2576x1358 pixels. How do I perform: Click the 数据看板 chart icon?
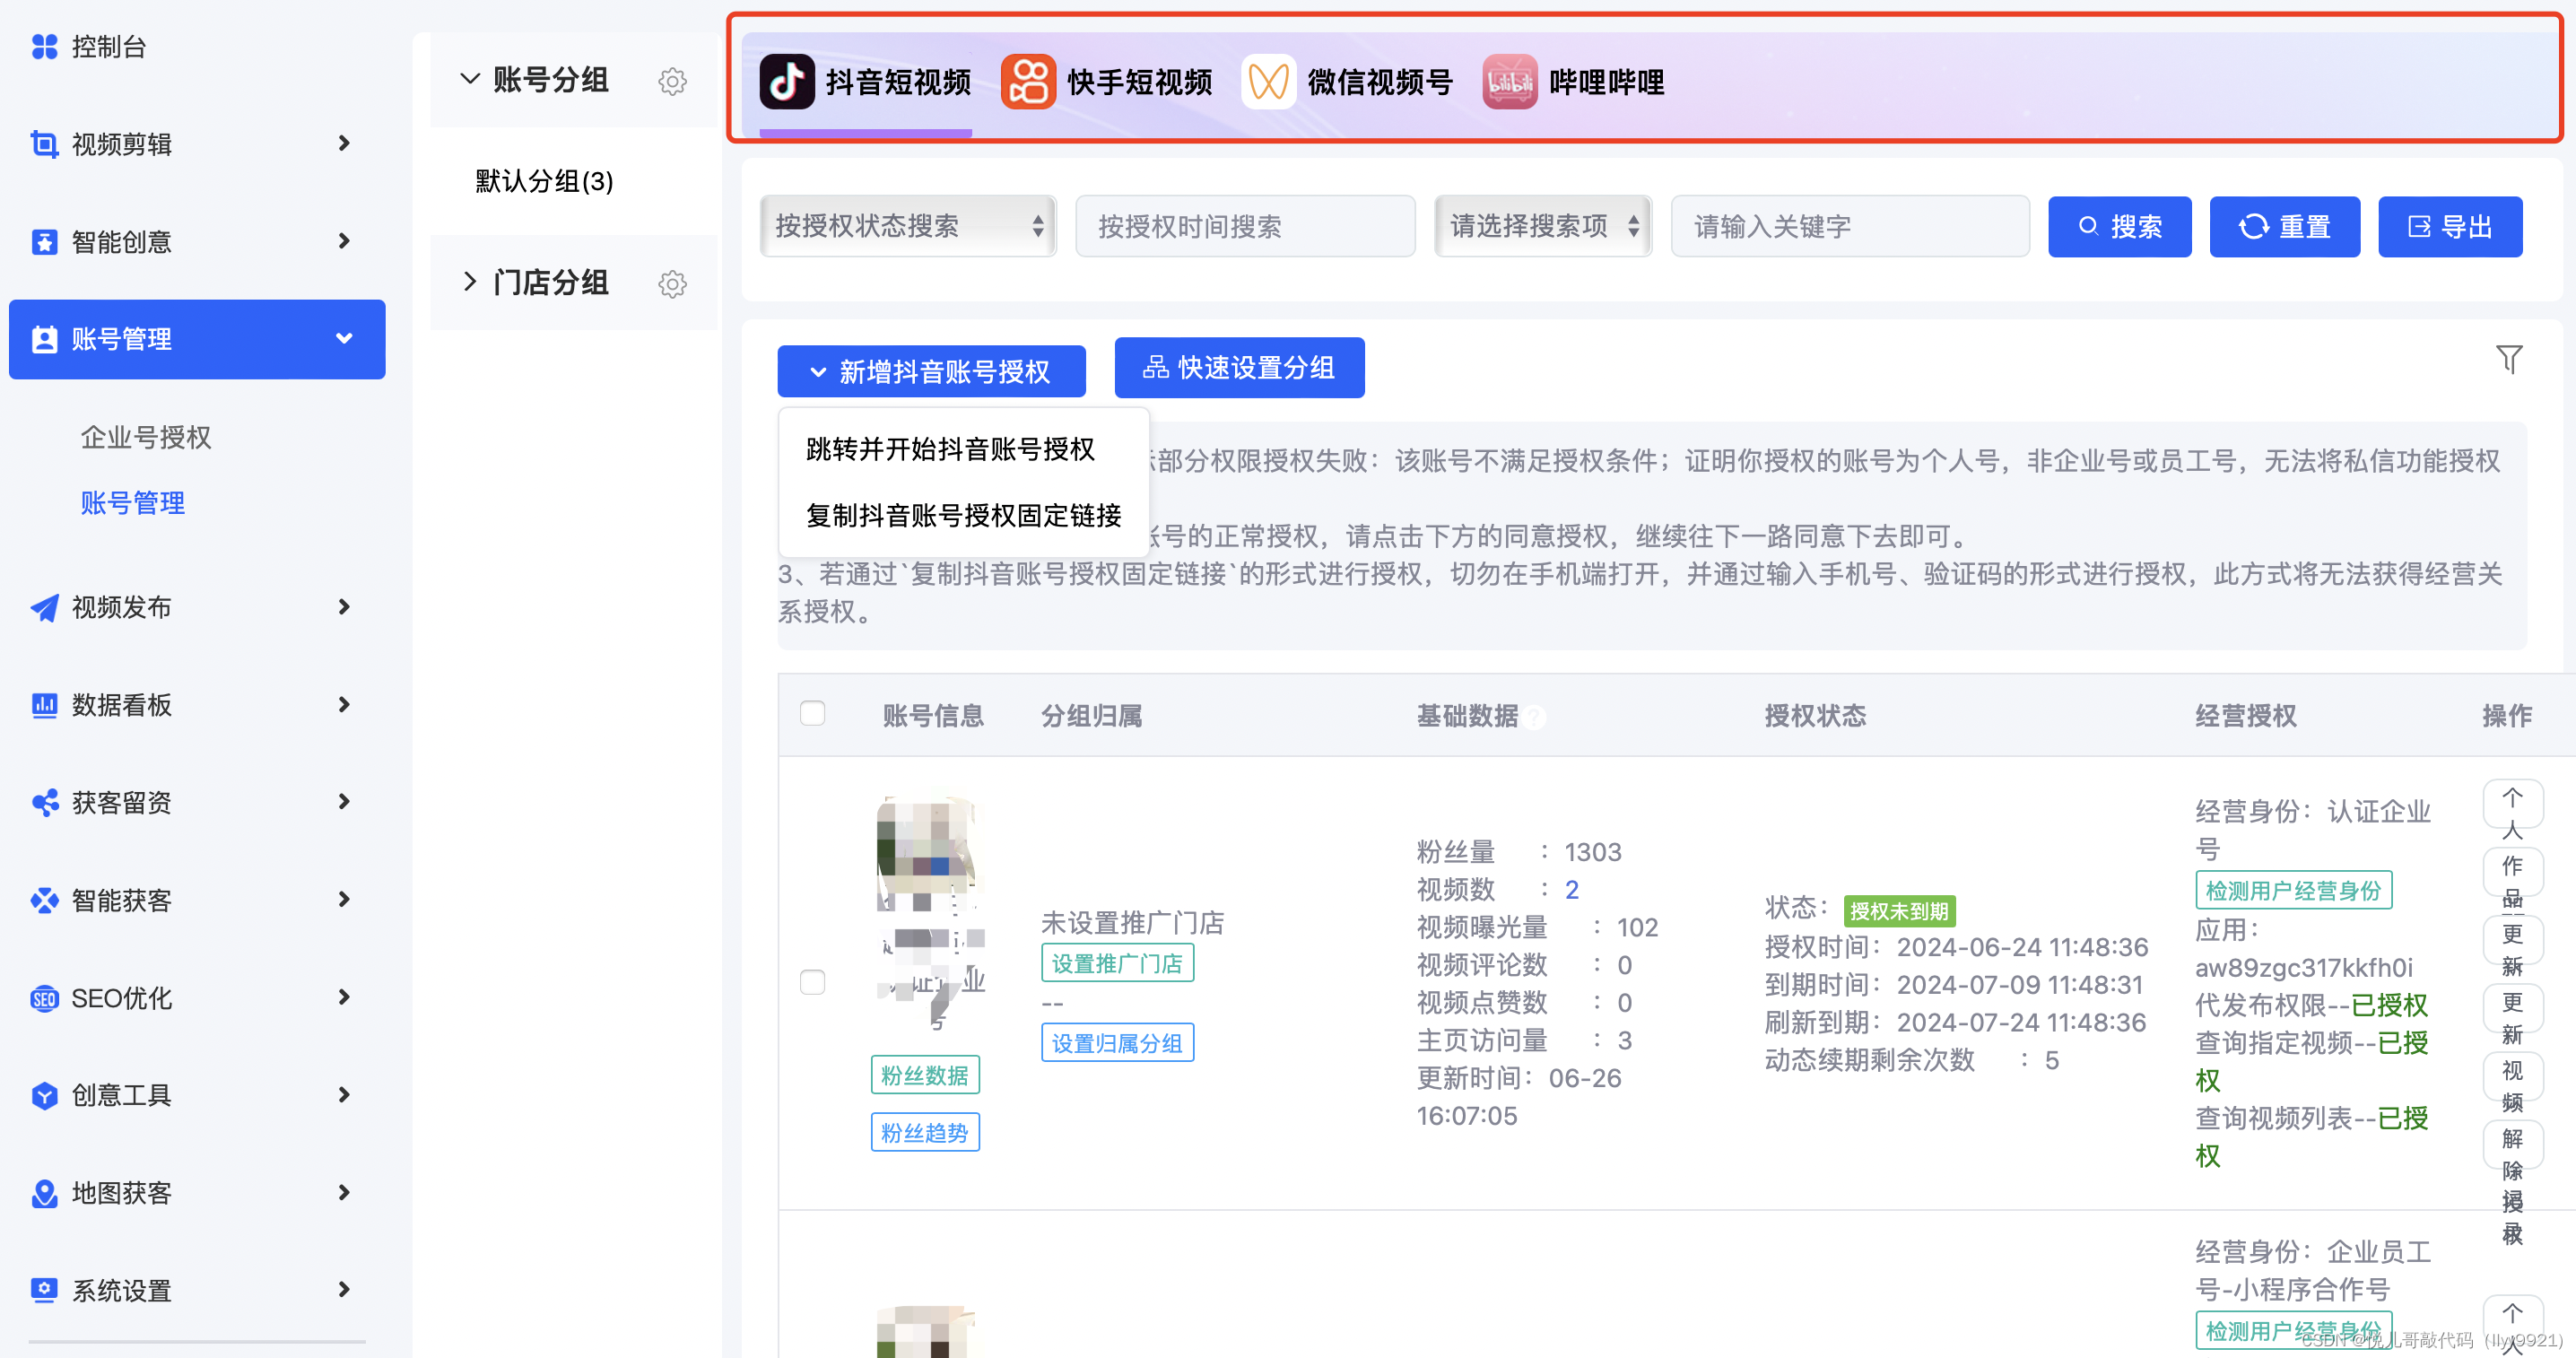tap(44, 705)
